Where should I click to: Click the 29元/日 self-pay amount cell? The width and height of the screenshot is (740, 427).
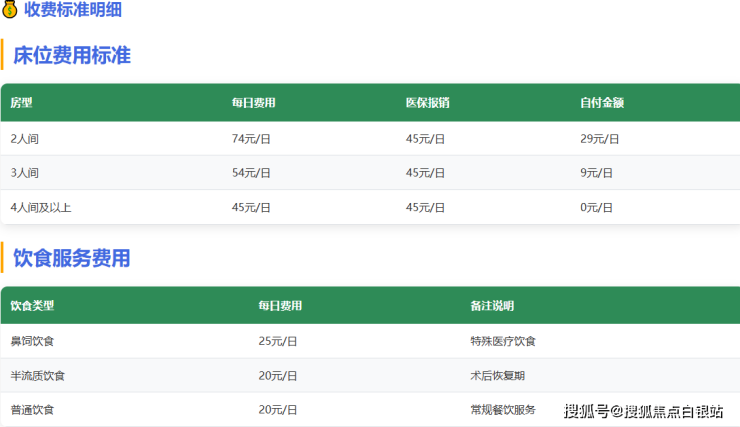coord(599,139)
